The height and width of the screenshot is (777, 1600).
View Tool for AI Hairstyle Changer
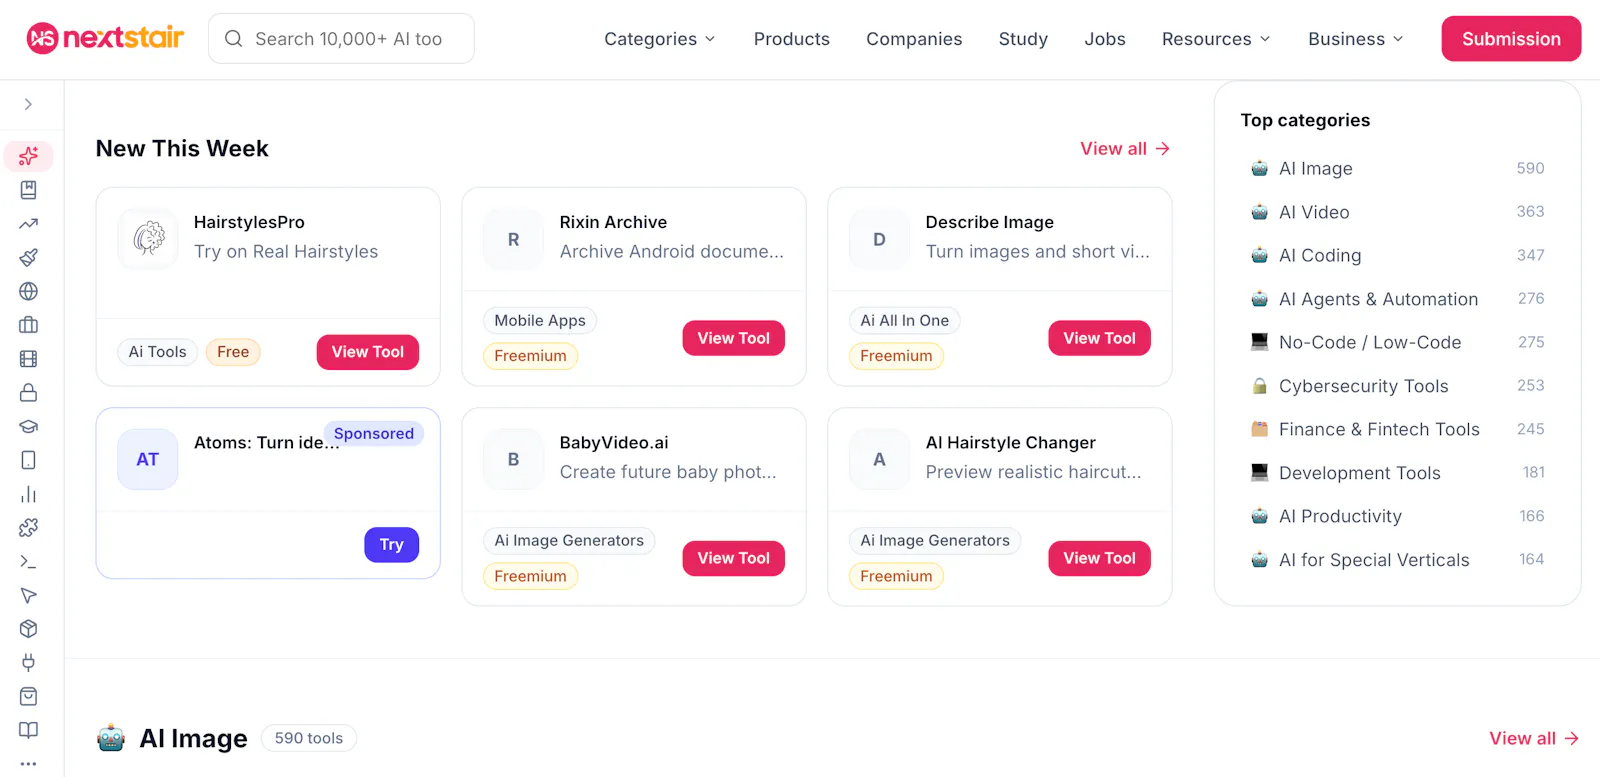coord(1100,558)
